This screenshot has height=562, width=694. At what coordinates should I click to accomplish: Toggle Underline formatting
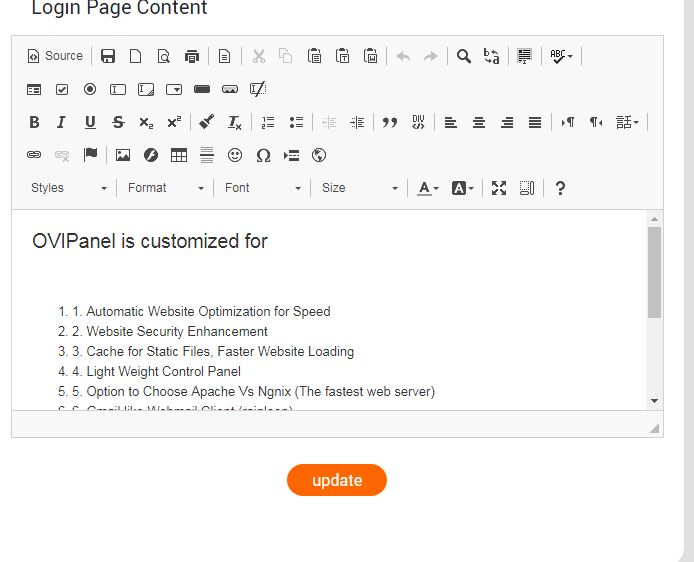[x=90, y=122]
